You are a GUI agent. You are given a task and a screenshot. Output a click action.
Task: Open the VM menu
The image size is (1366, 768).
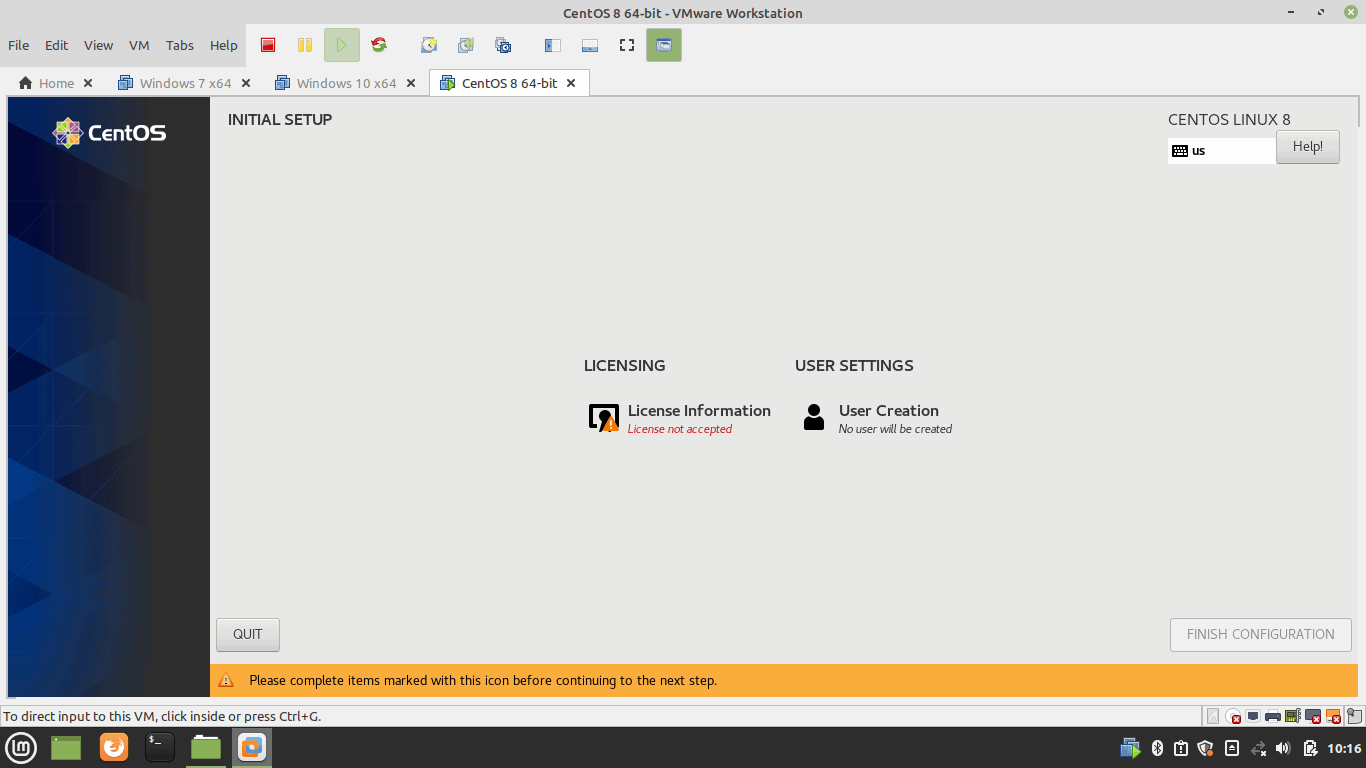139,45
